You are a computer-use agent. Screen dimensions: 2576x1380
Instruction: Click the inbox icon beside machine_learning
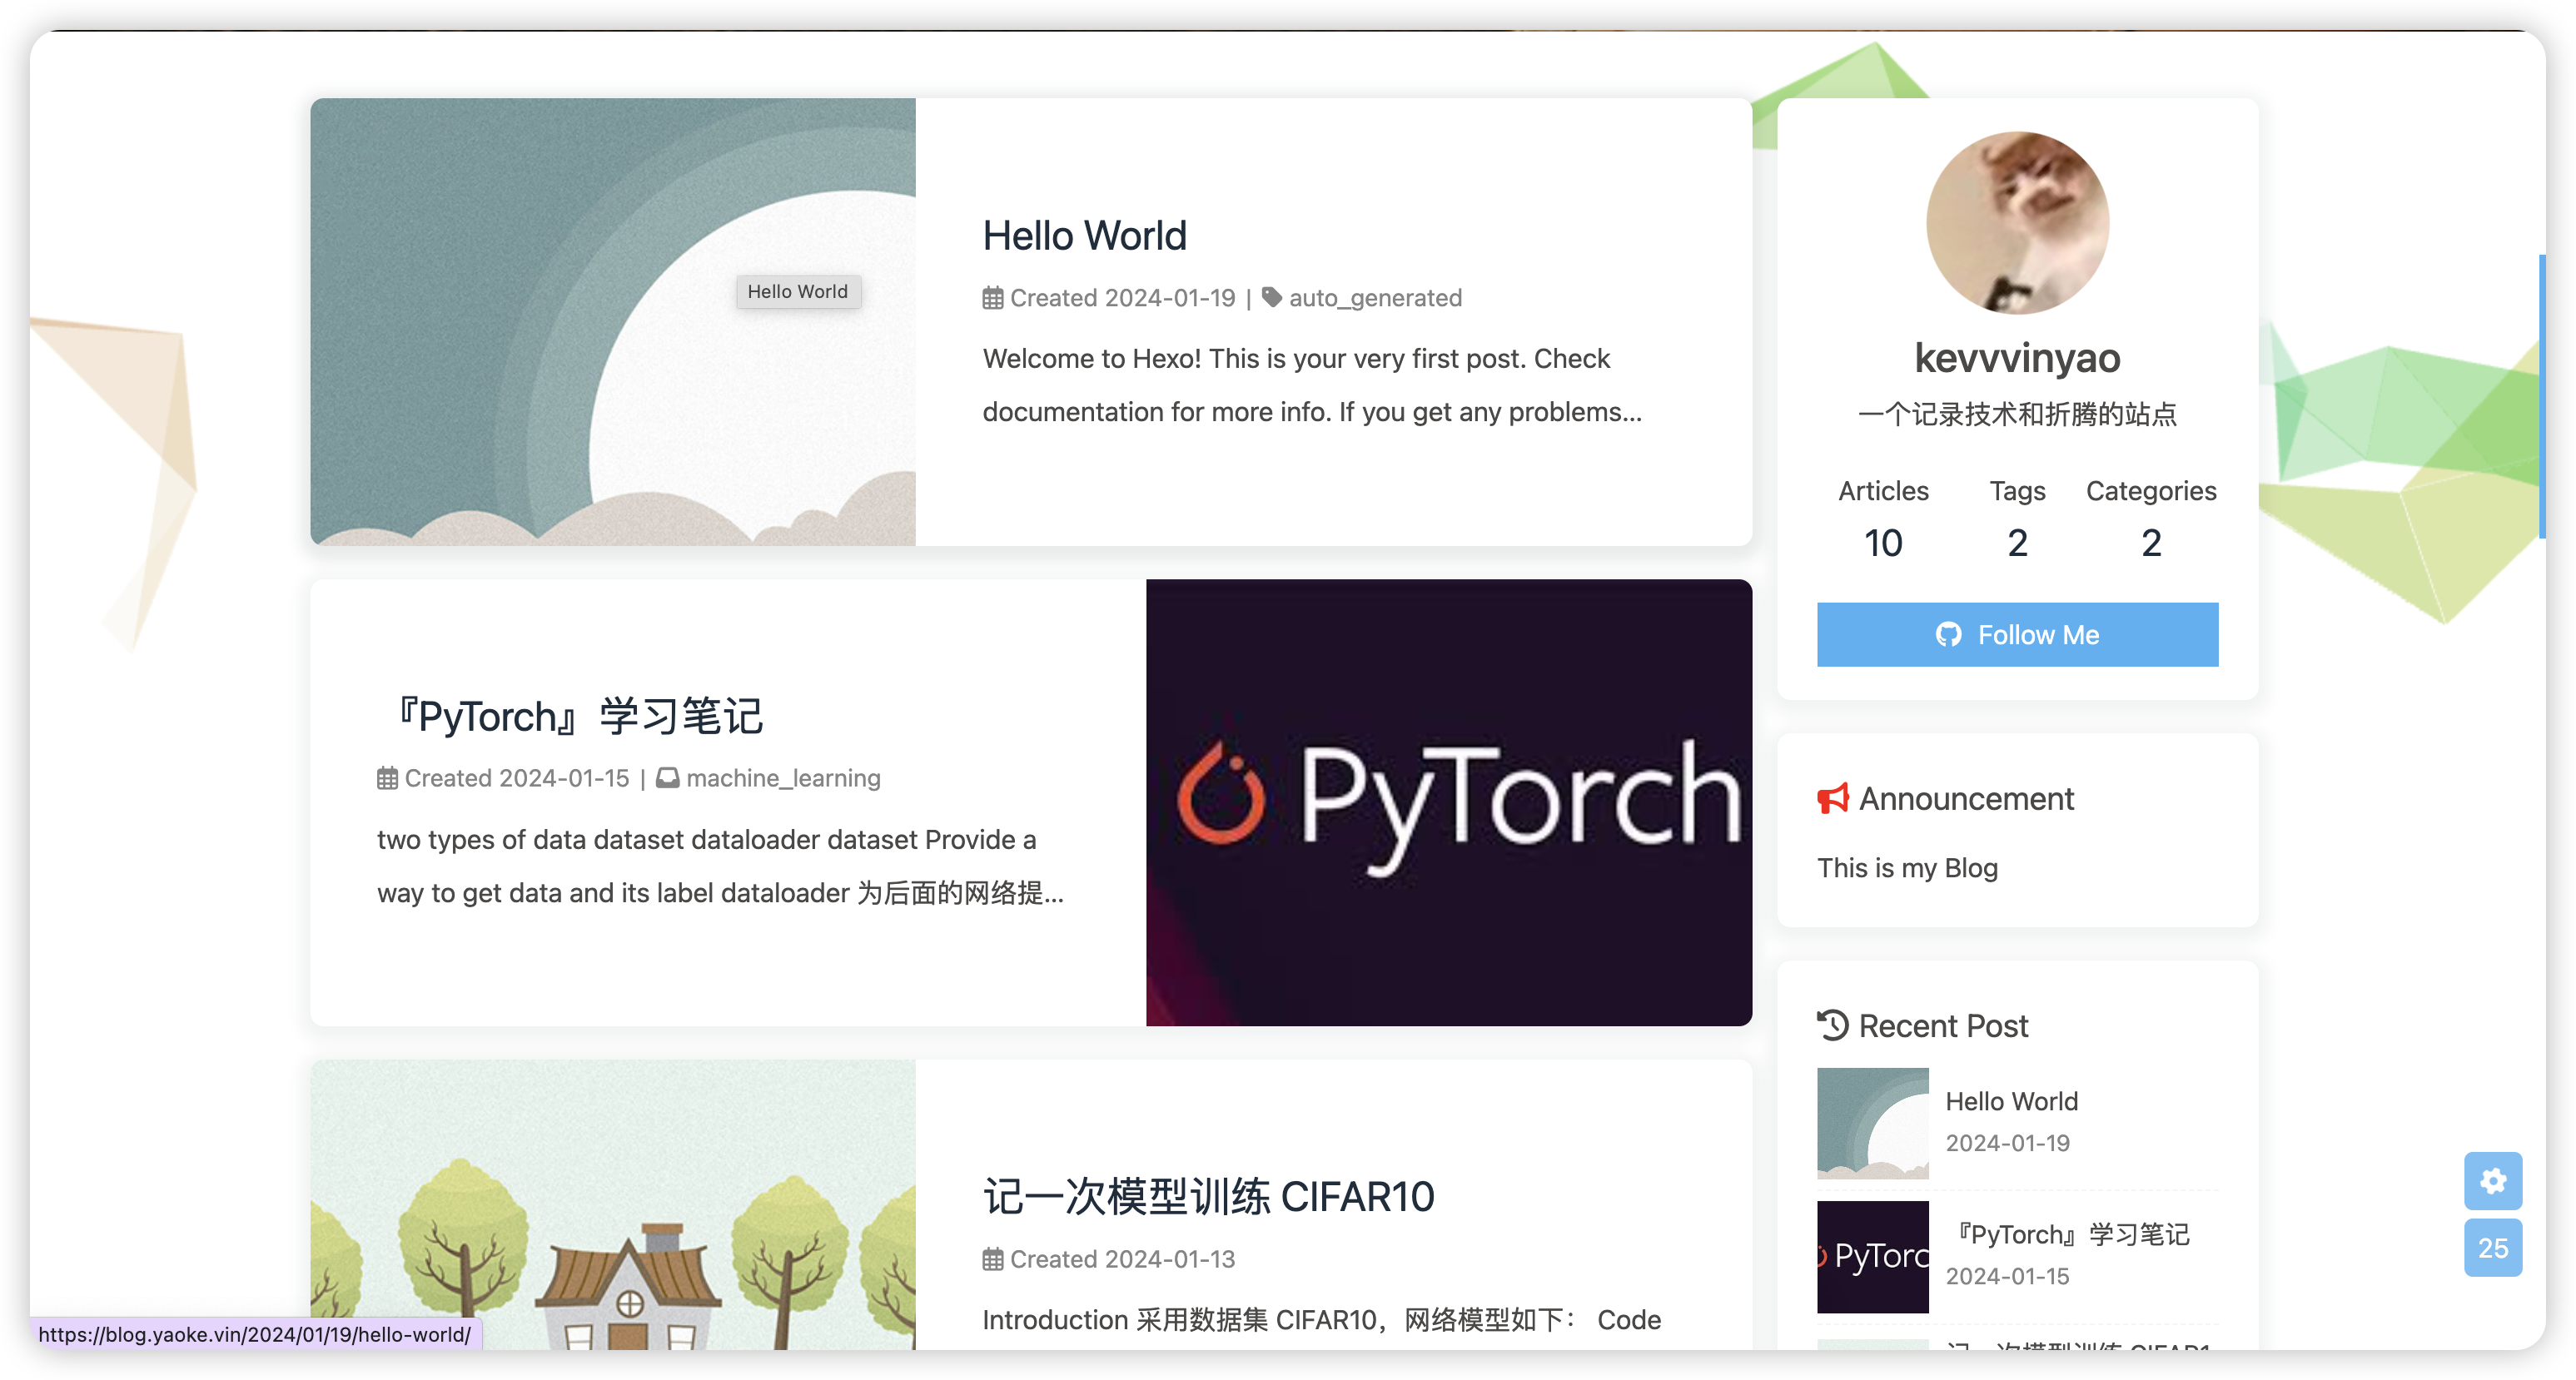point(668,778)
